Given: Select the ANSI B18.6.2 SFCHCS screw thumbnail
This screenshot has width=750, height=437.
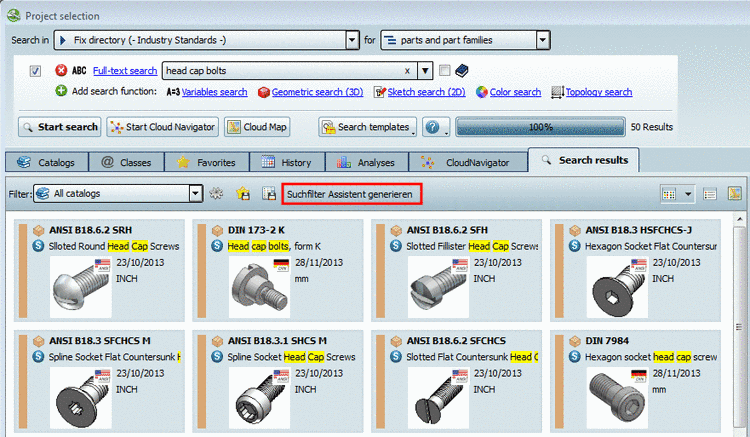Looking at the screenshot, I should tap(439, 398).
